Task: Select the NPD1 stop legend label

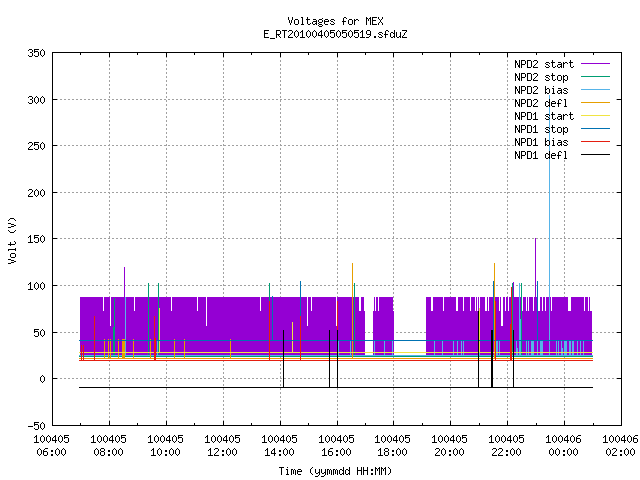Action: [x=541, y=129]
